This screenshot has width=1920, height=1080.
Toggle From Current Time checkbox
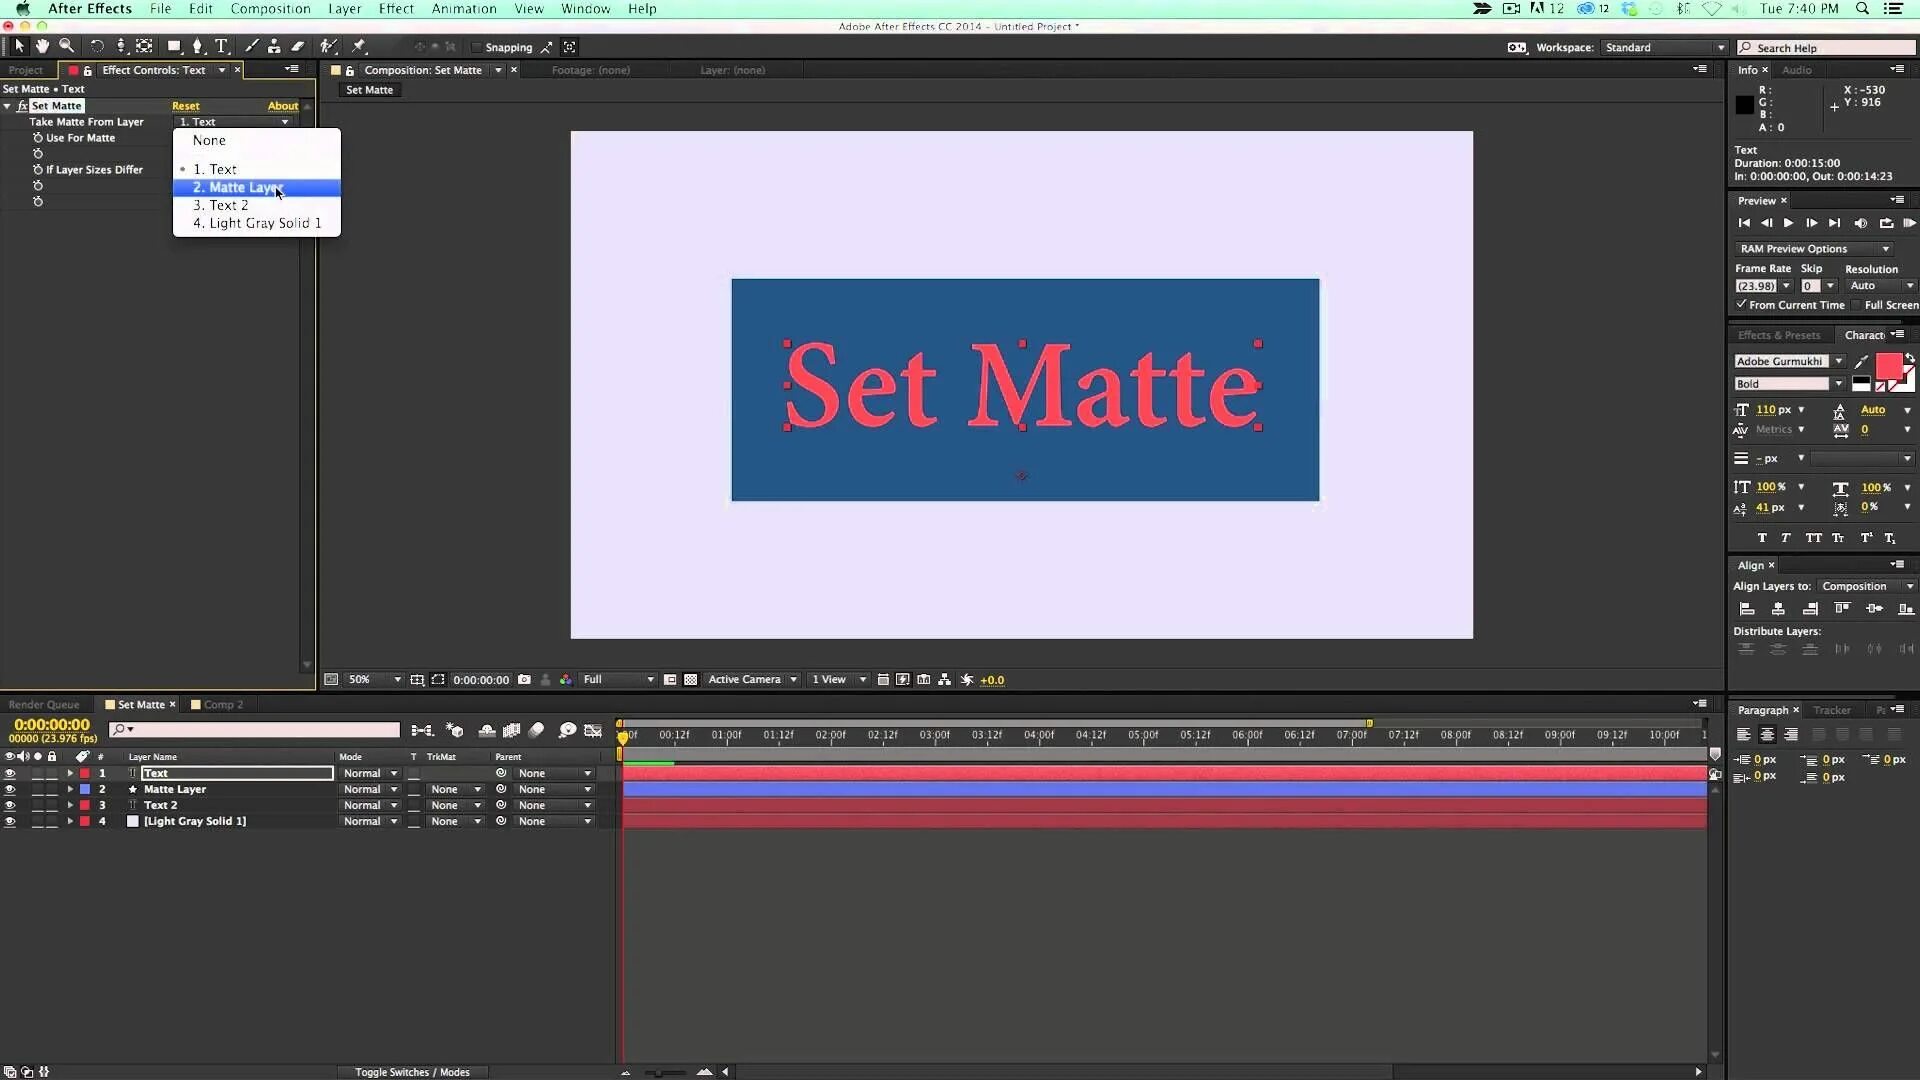1741,304
